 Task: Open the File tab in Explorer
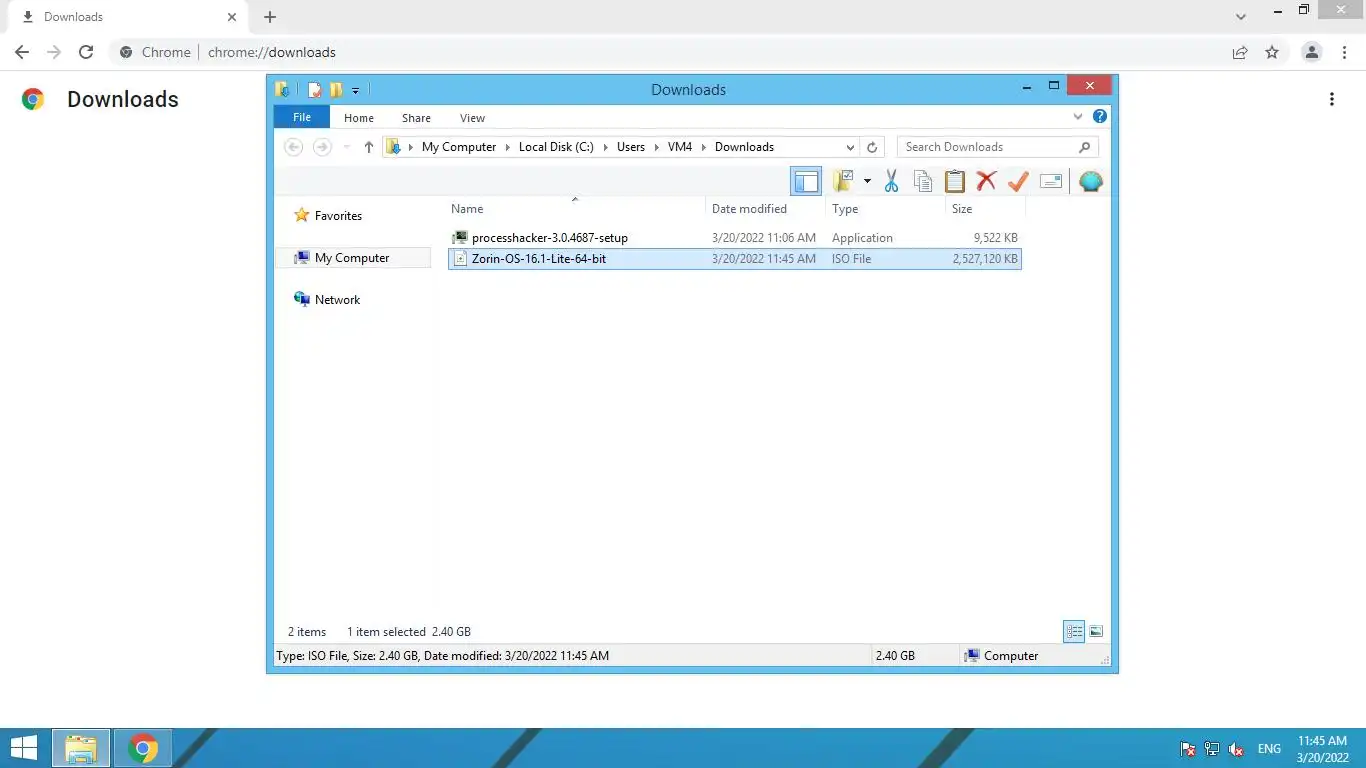click(302, 117)
